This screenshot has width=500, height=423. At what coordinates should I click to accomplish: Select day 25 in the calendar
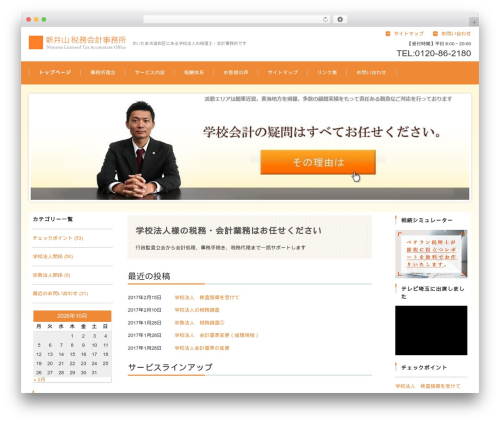point(105,363)
